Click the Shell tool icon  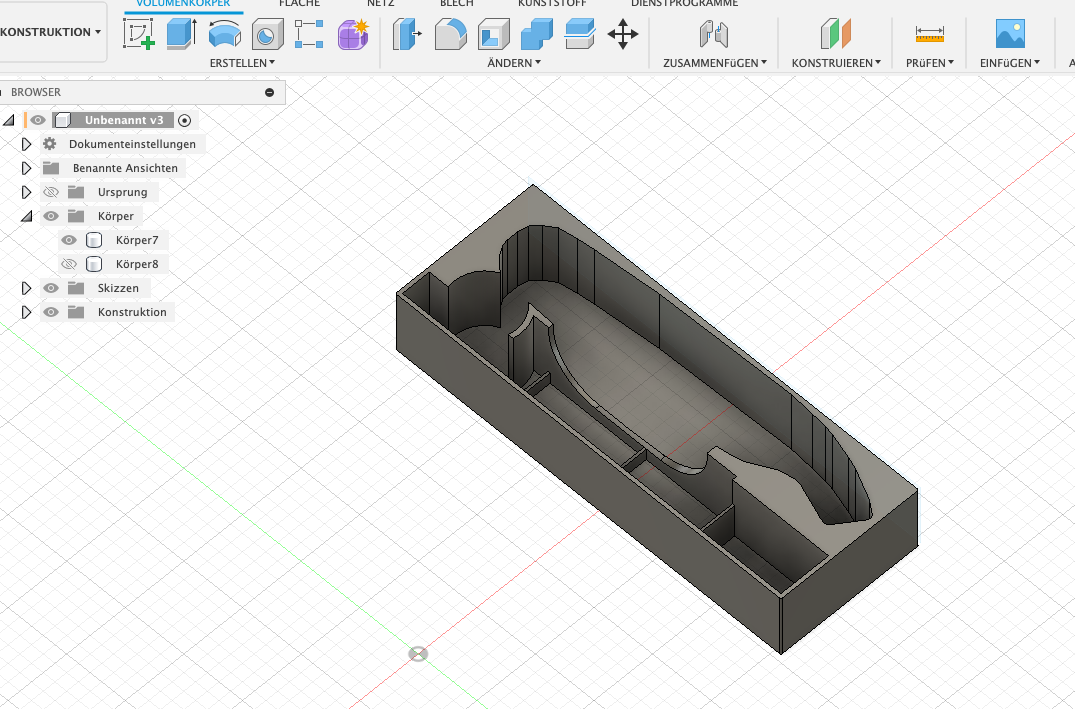493,35
